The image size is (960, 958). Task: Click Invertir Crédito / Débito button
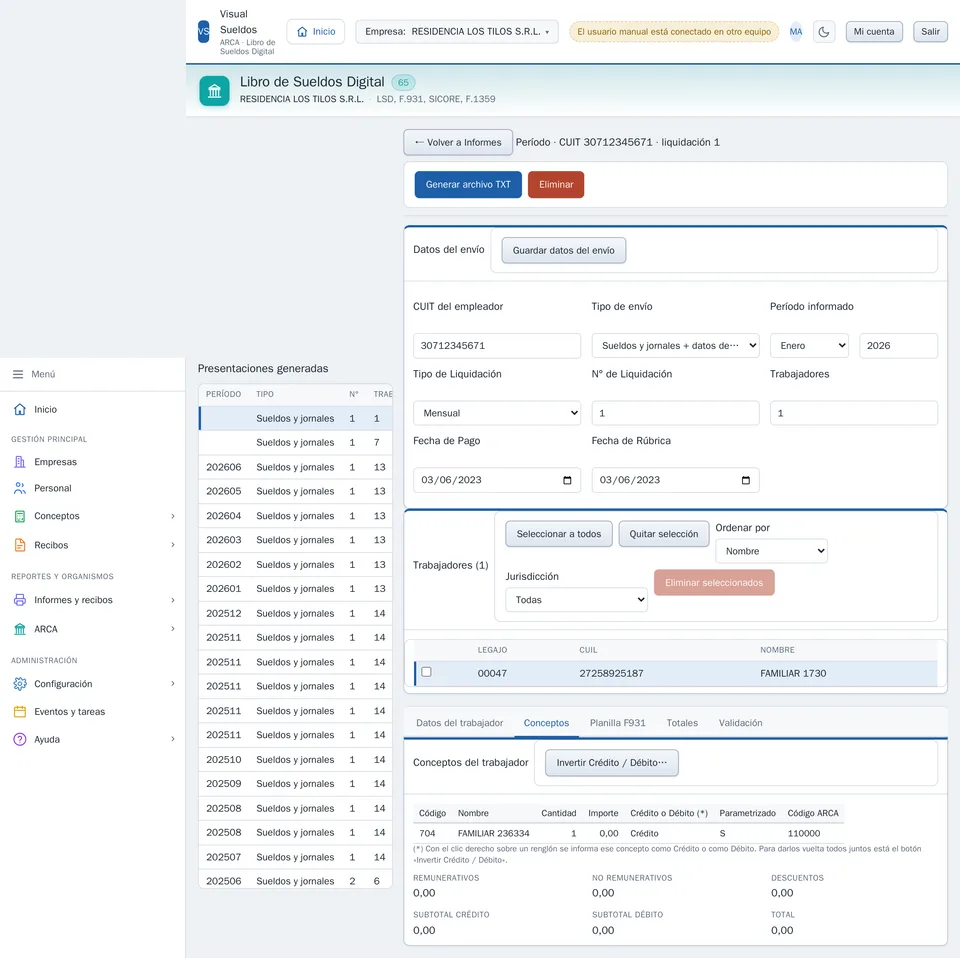(612, 763)
